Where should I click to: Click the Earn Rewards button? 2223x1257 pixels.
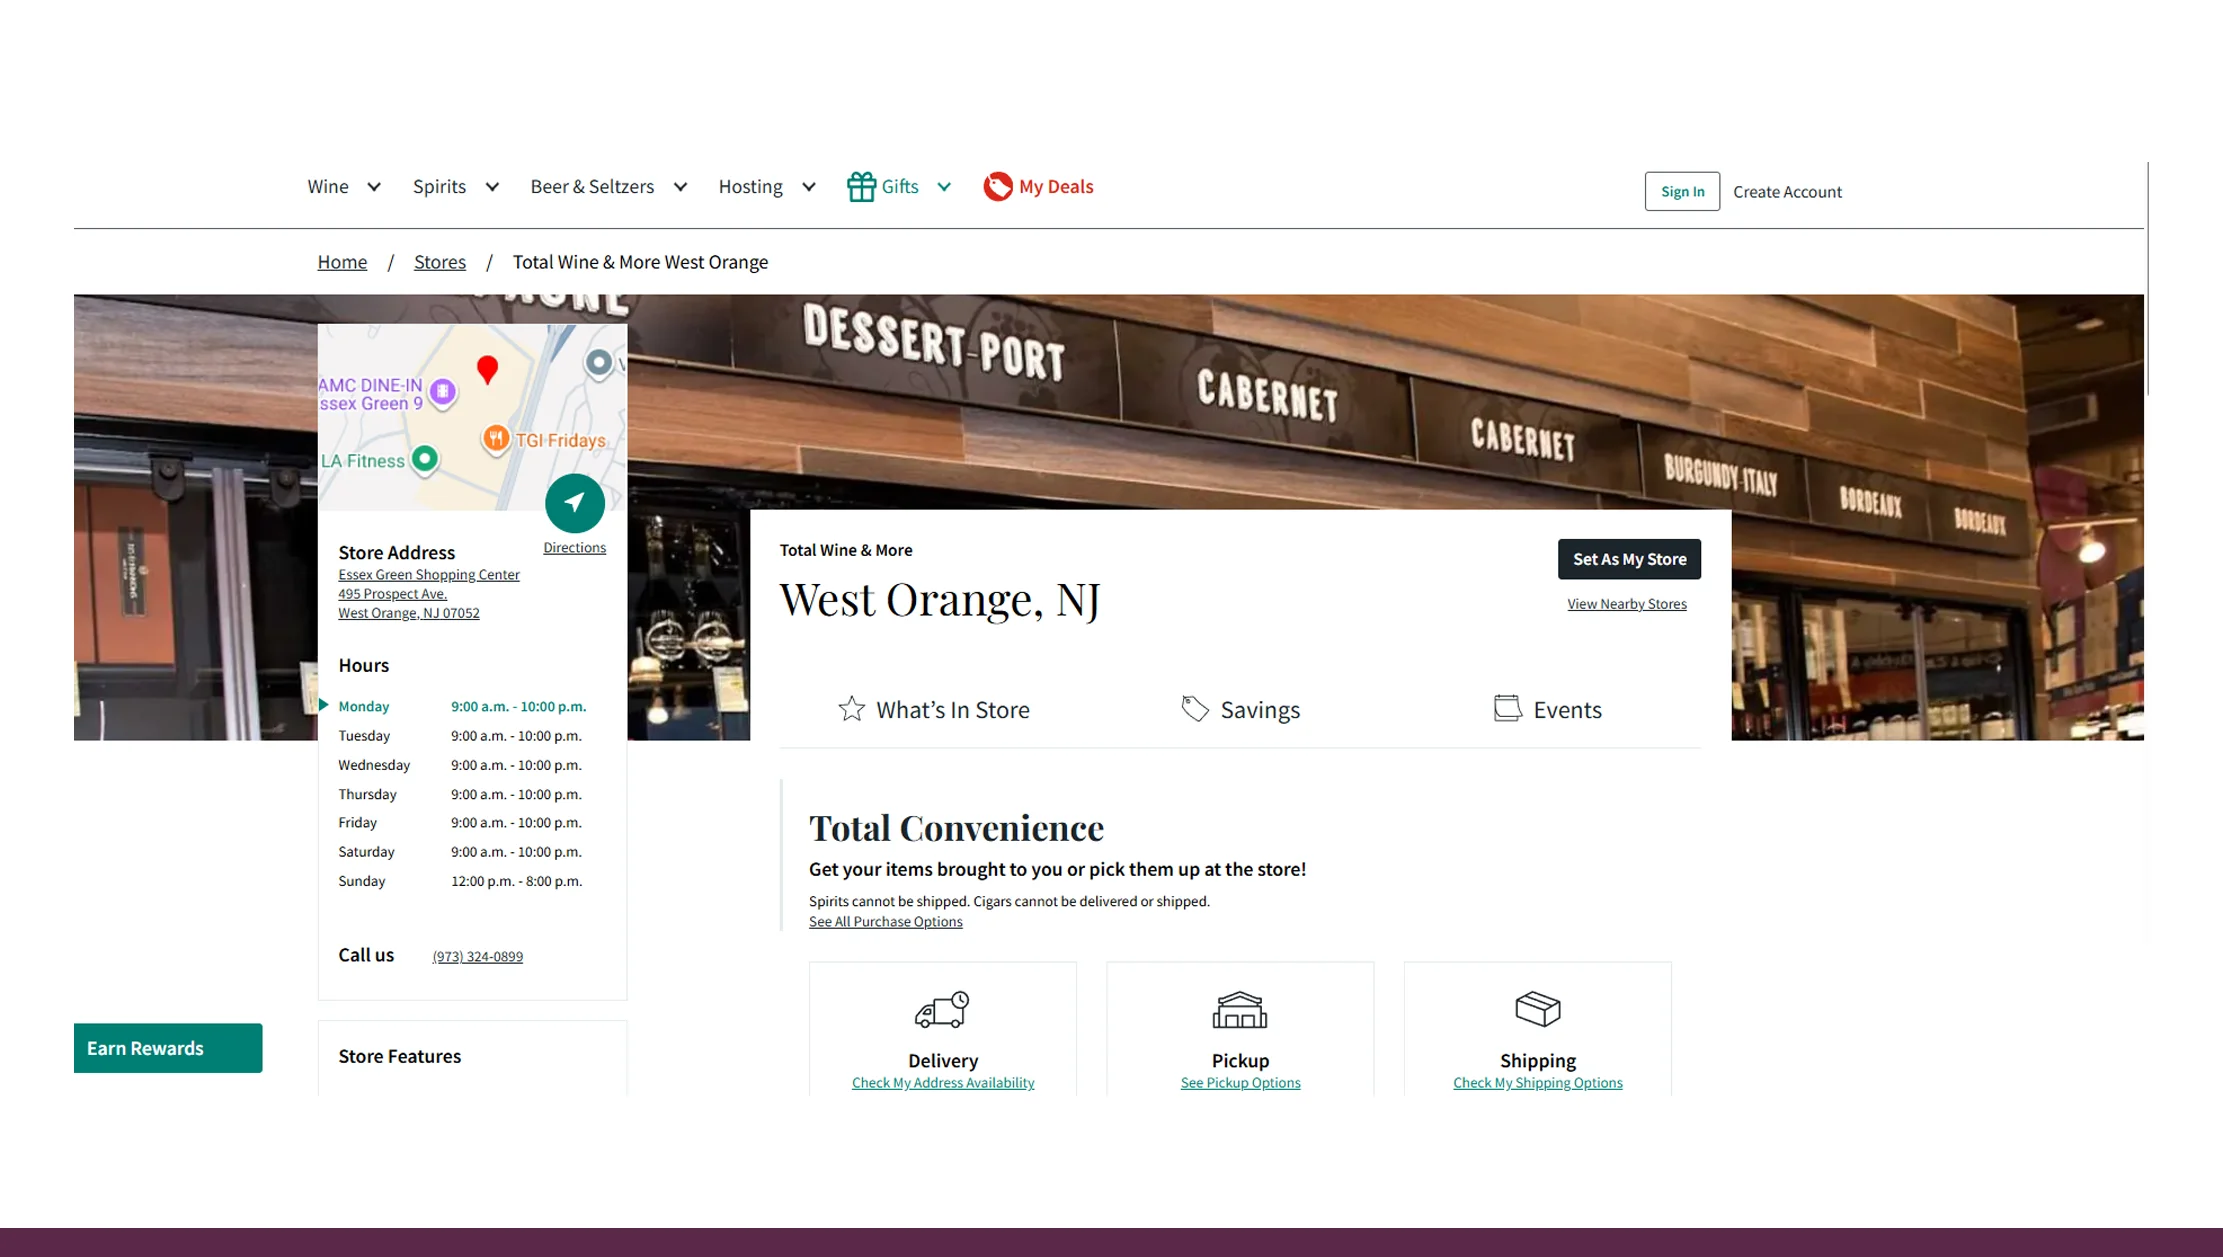[x=167, y=1048]
